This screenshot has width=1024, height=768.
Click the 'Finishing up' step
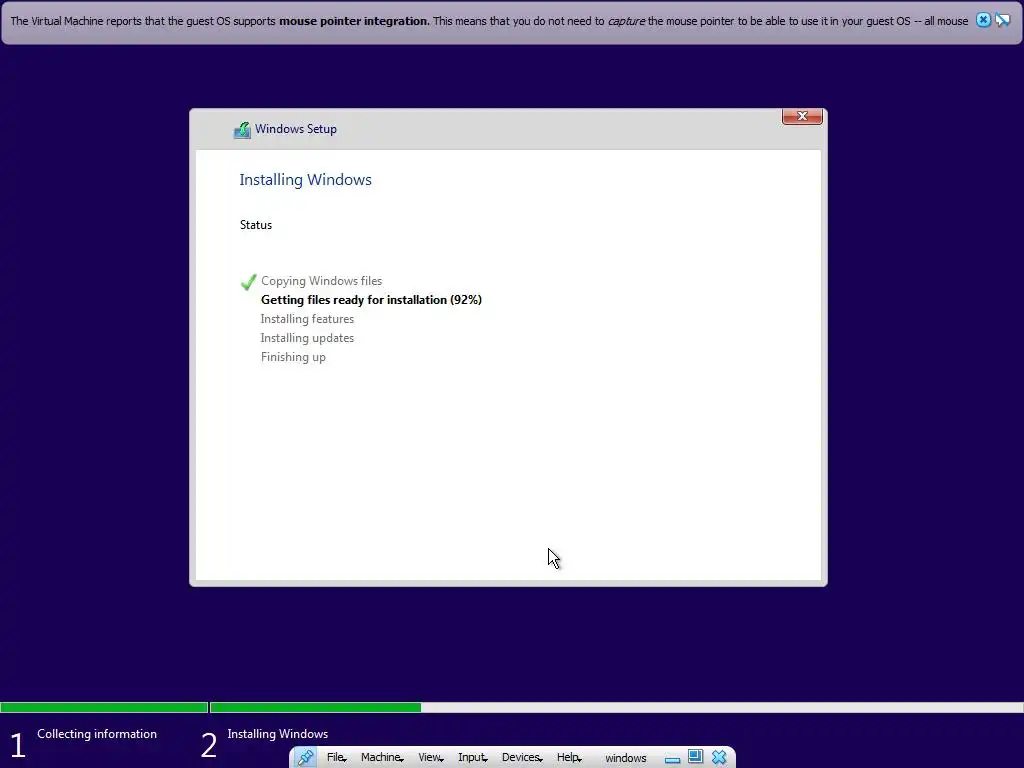(x=293, y=357)
